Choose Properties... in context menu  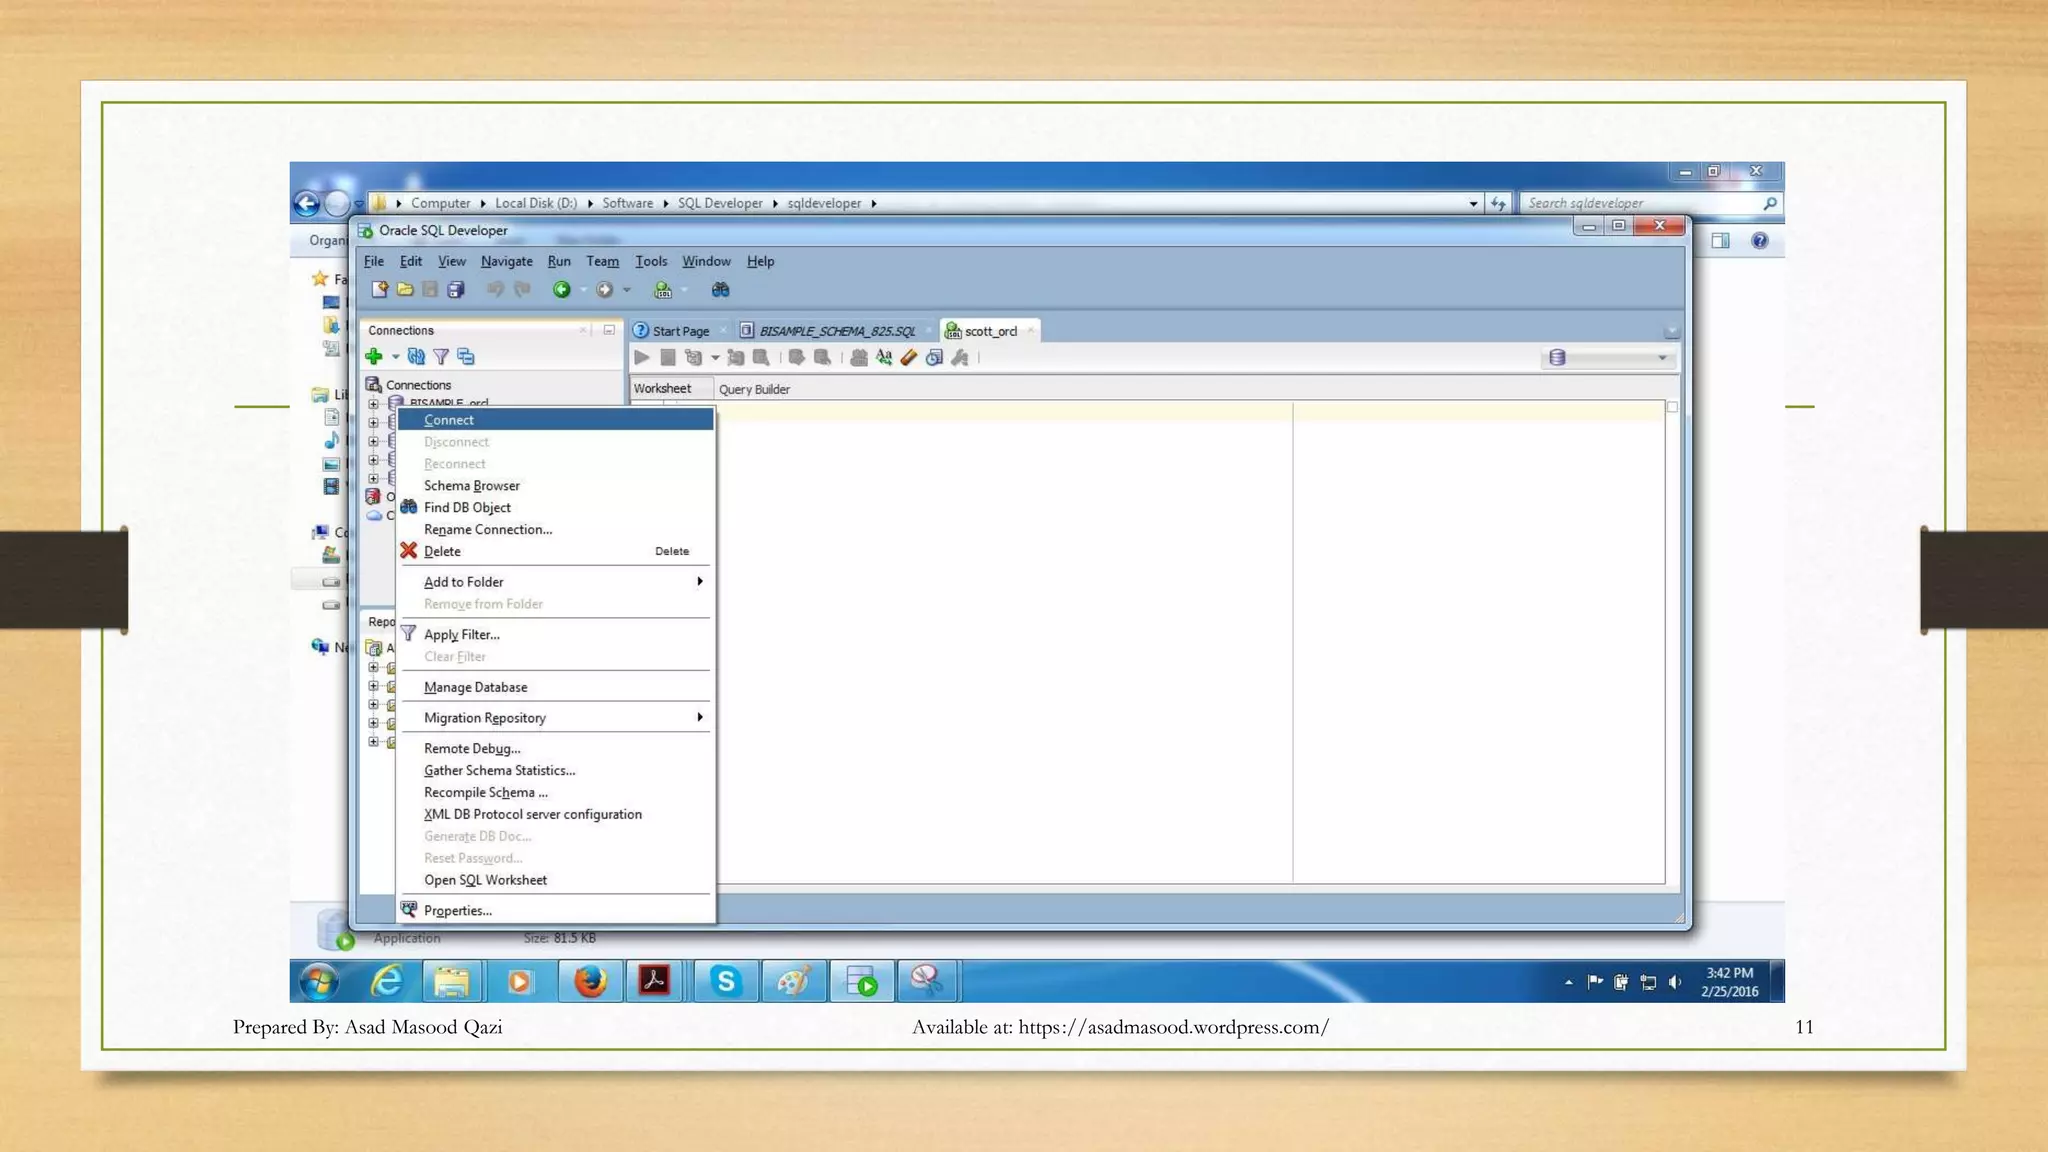pos(556,911)
